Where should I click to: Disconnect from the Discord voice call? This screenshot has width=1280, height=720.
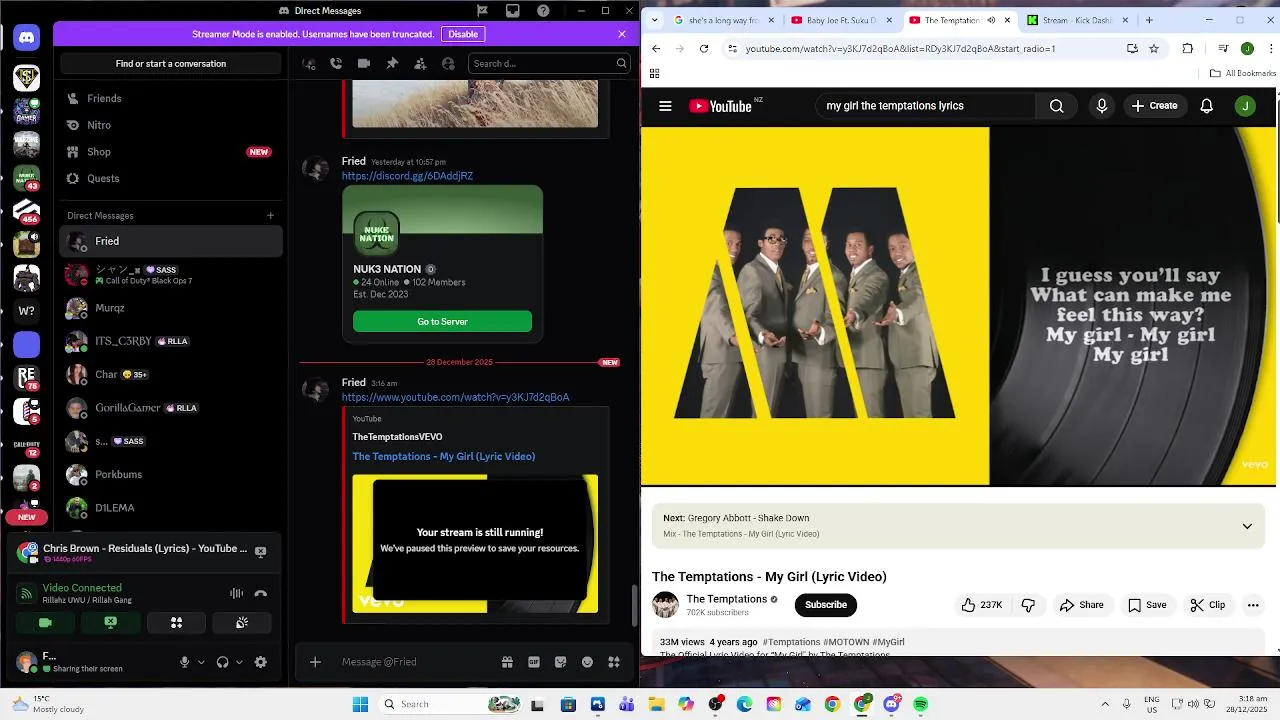[261, 594]
